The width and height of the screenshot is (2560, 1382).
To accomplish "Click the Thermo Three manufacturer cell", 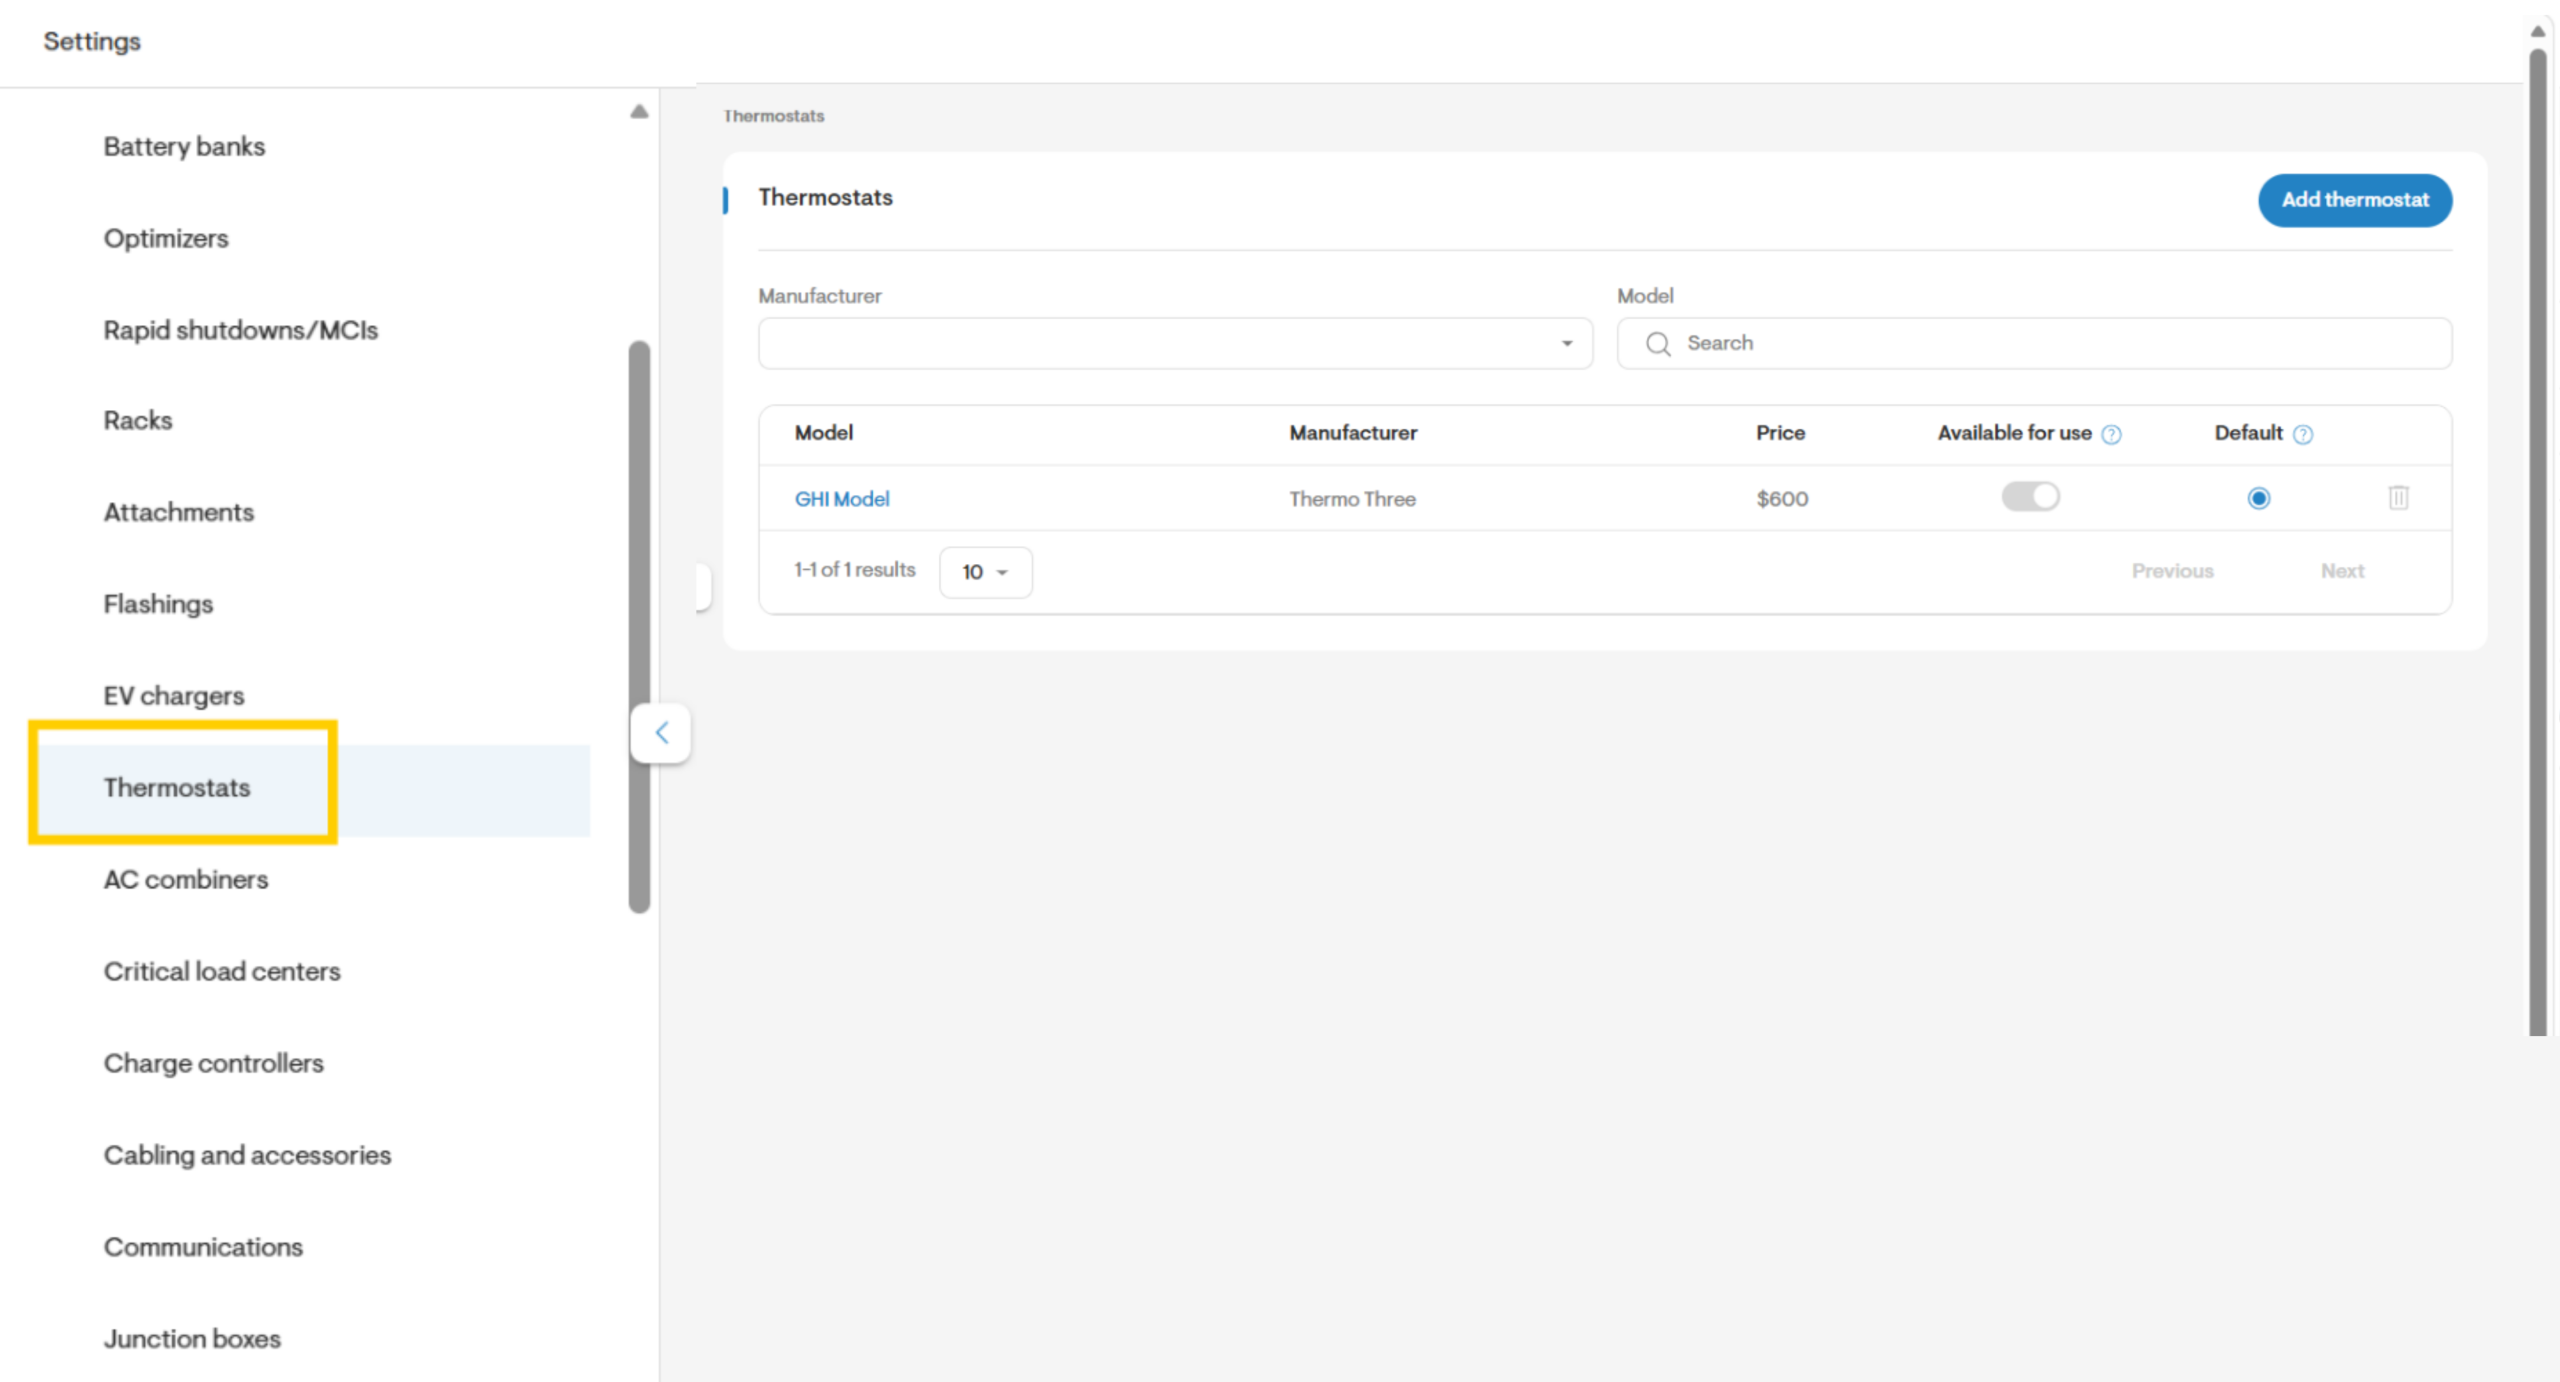I will click(1352, 499).
